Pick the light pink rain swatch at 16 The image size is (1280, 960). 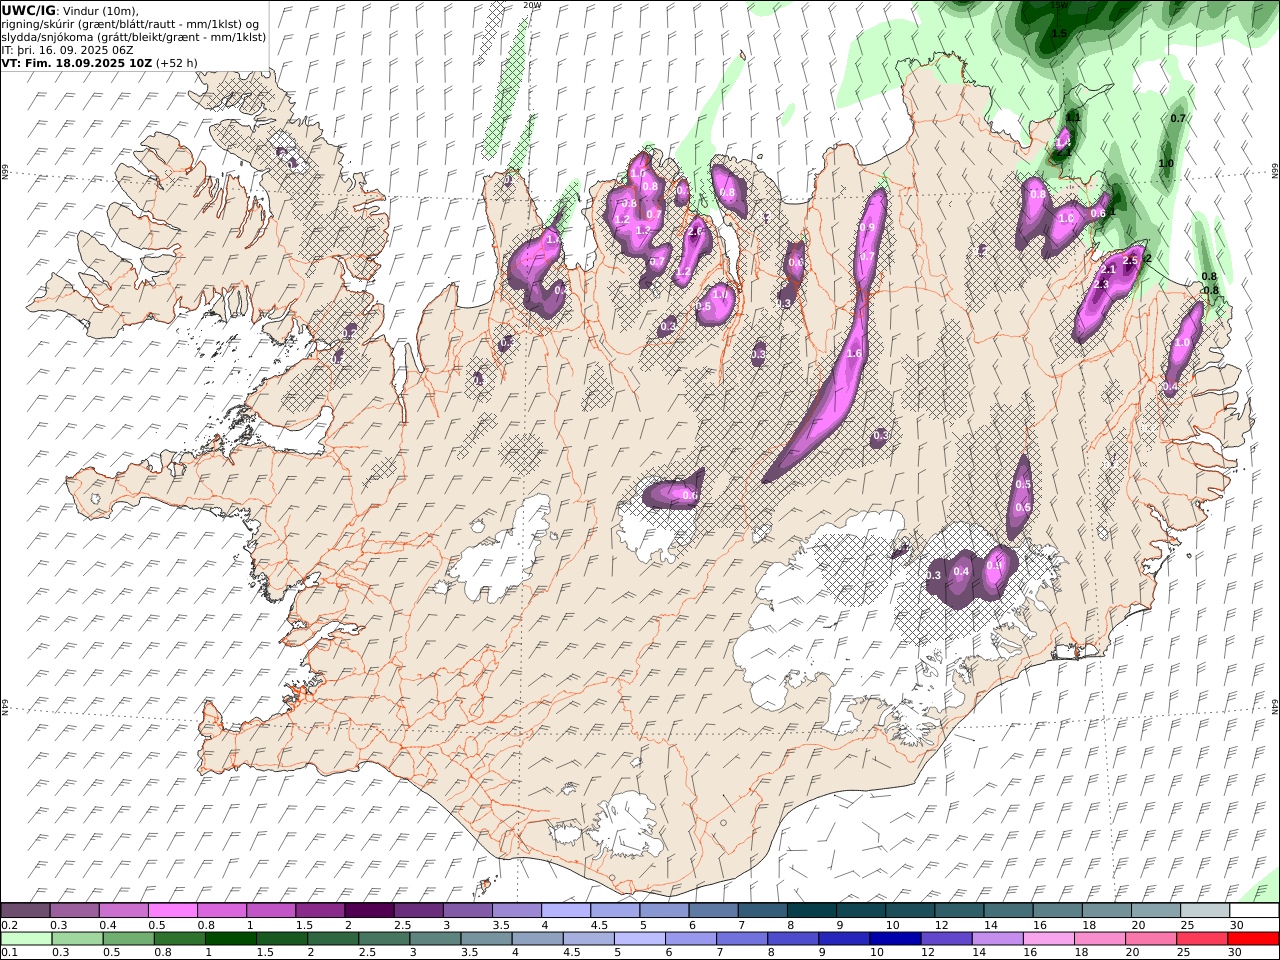1047,938
